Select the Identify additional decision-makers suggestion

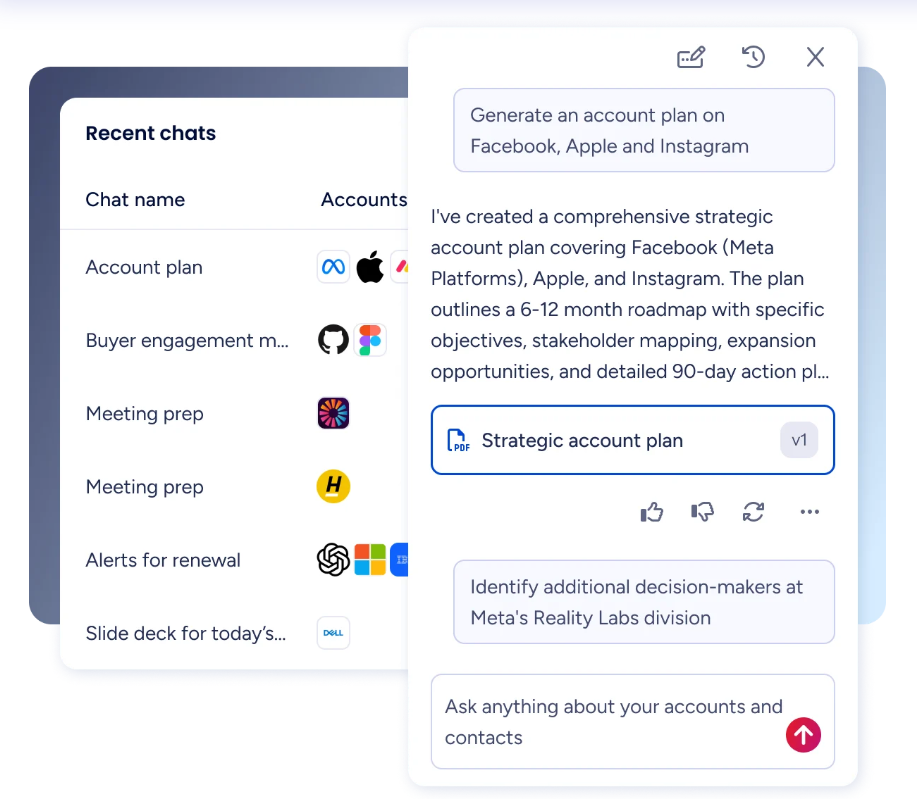pos(644,602)
